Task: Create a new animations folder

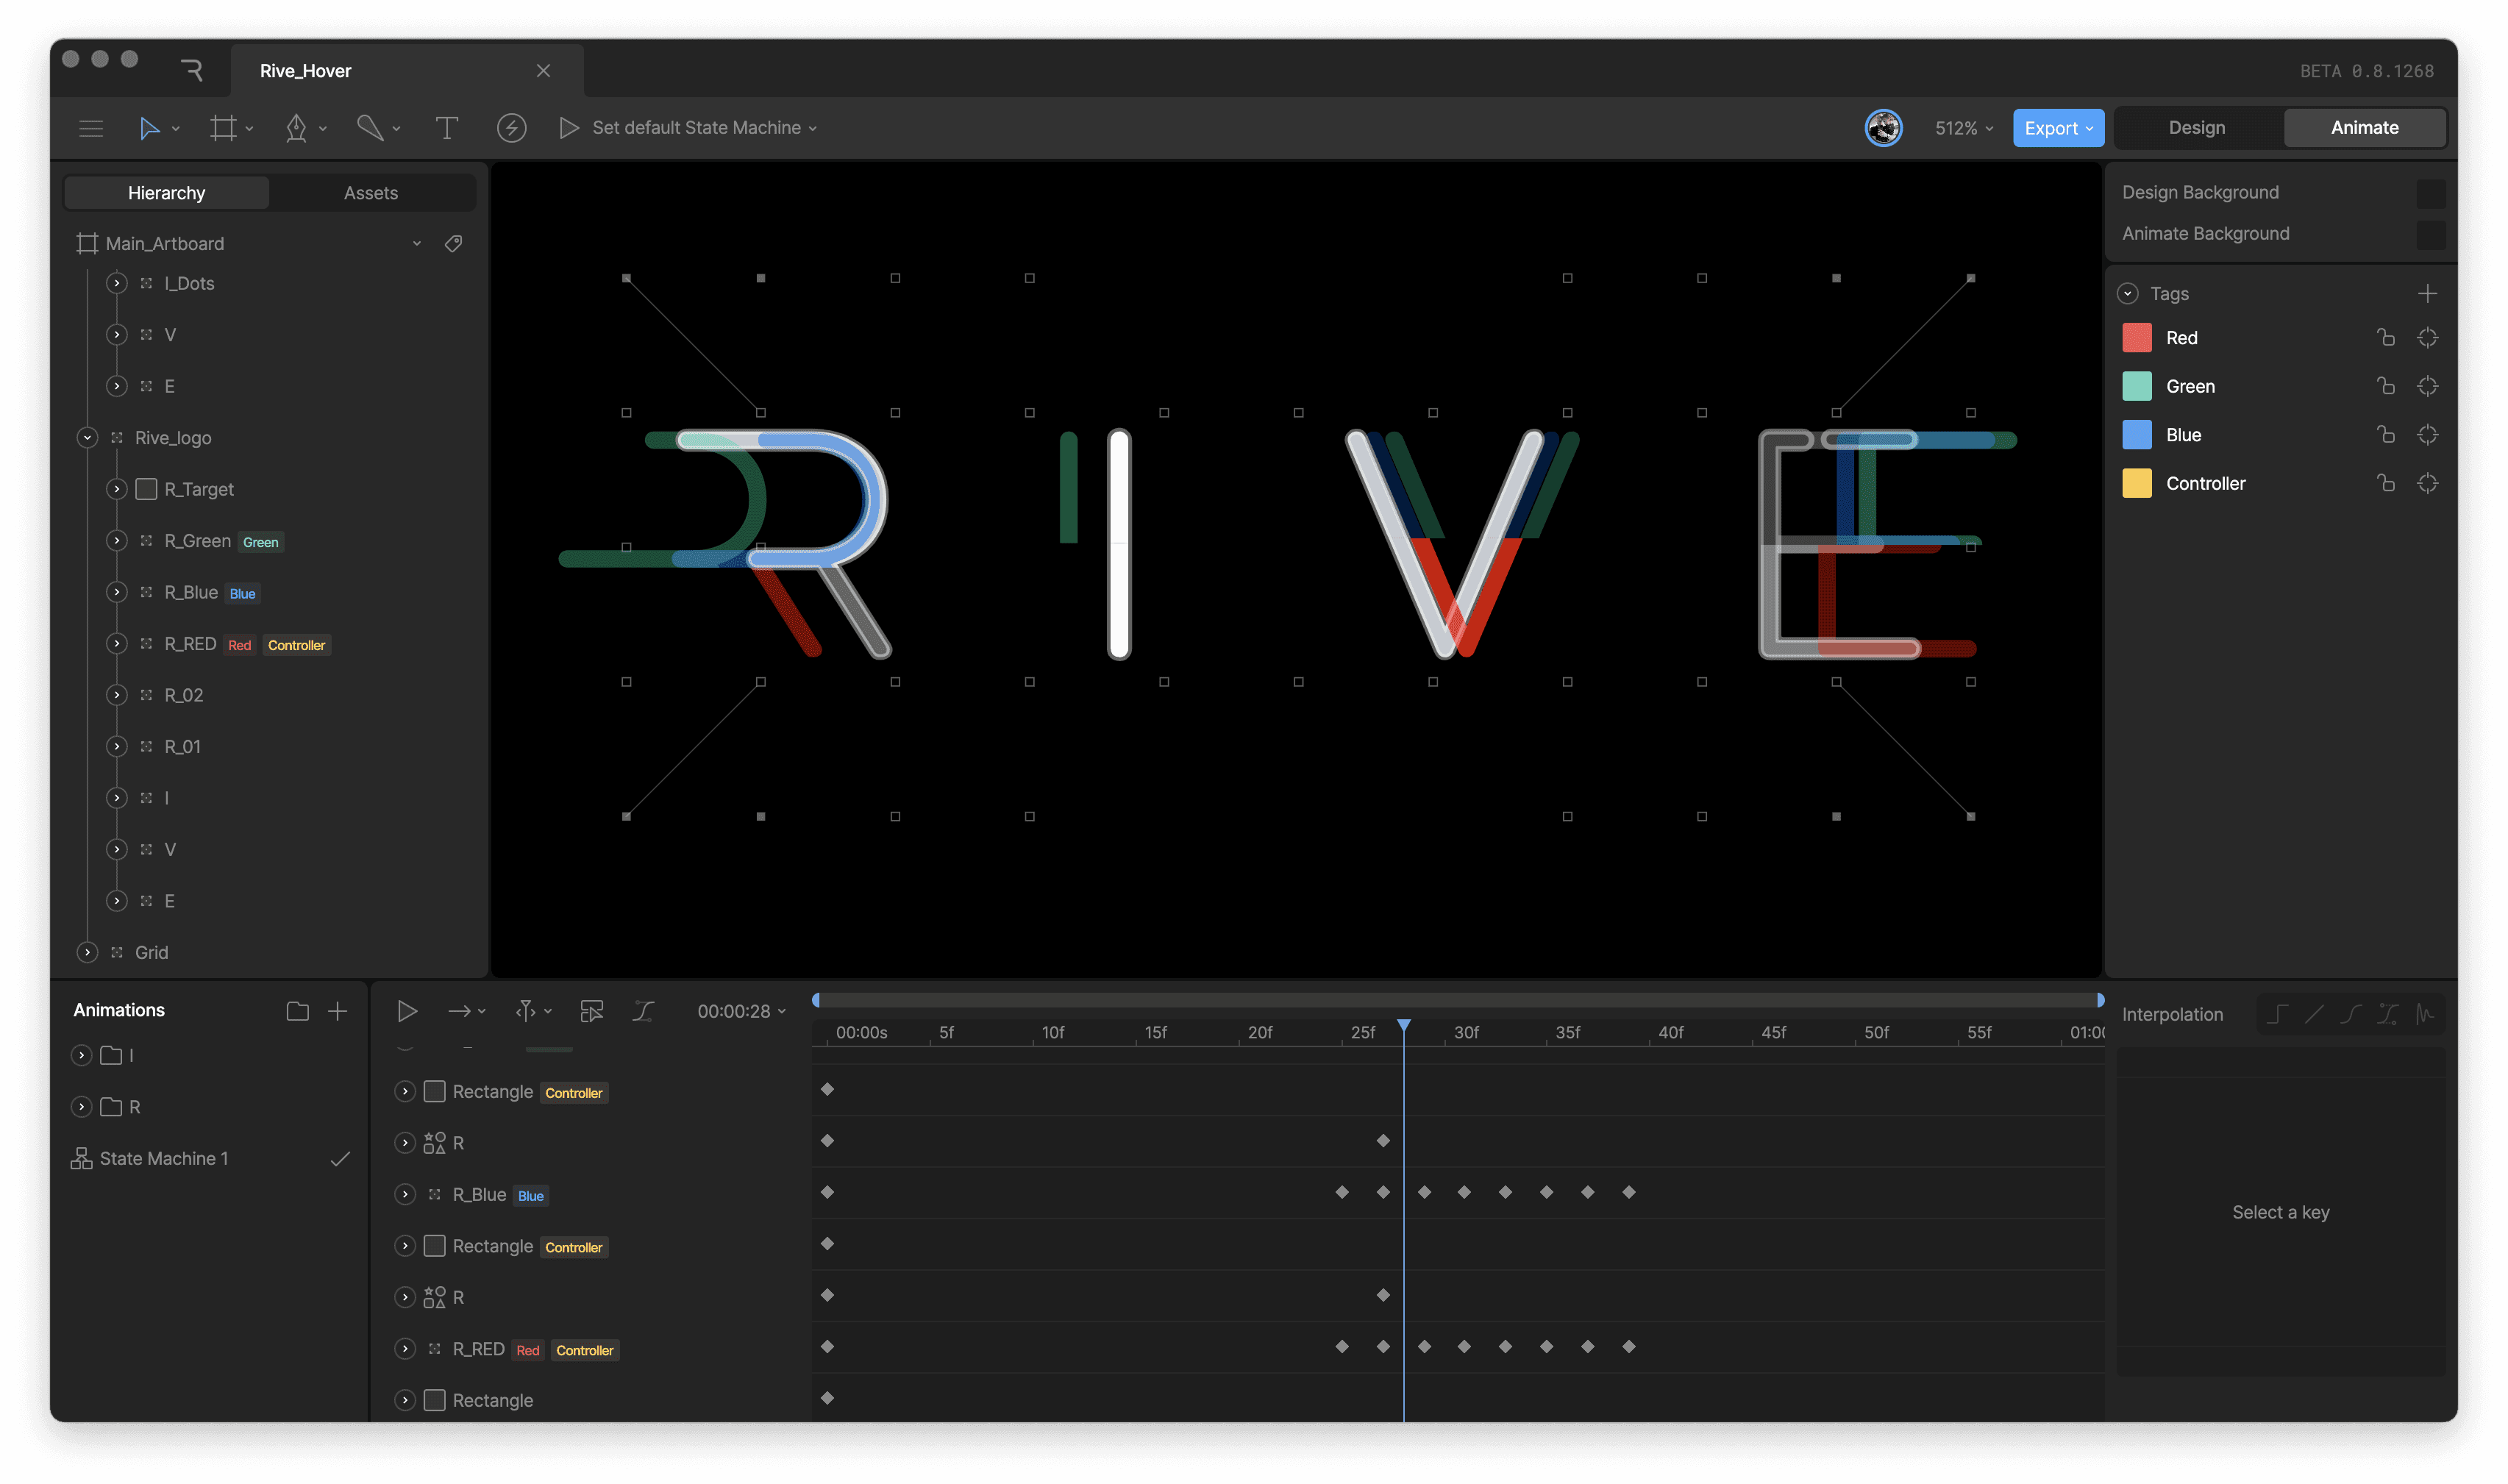Action: tap(297, 1011)
